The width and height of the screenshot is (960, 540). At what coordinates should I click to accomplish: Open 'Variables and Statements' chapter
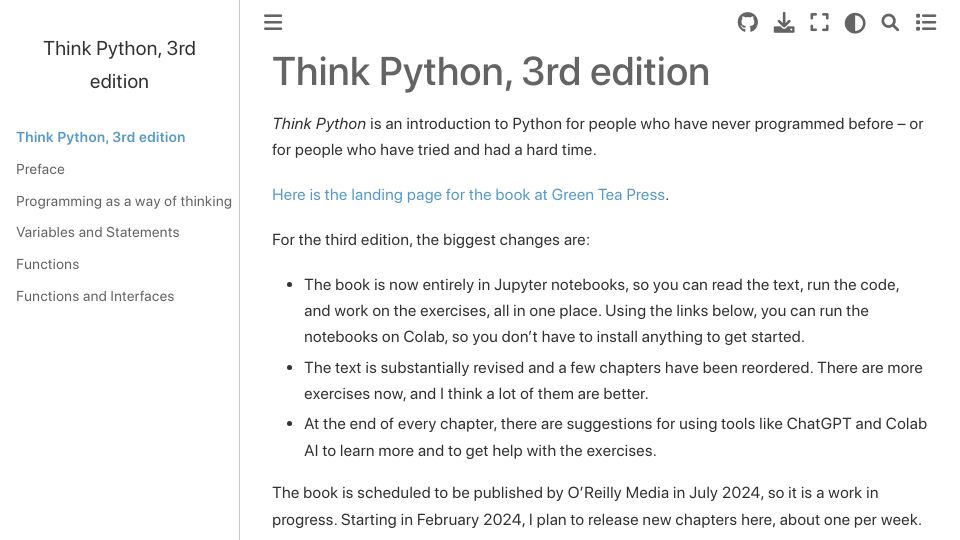tap(97, 233)
